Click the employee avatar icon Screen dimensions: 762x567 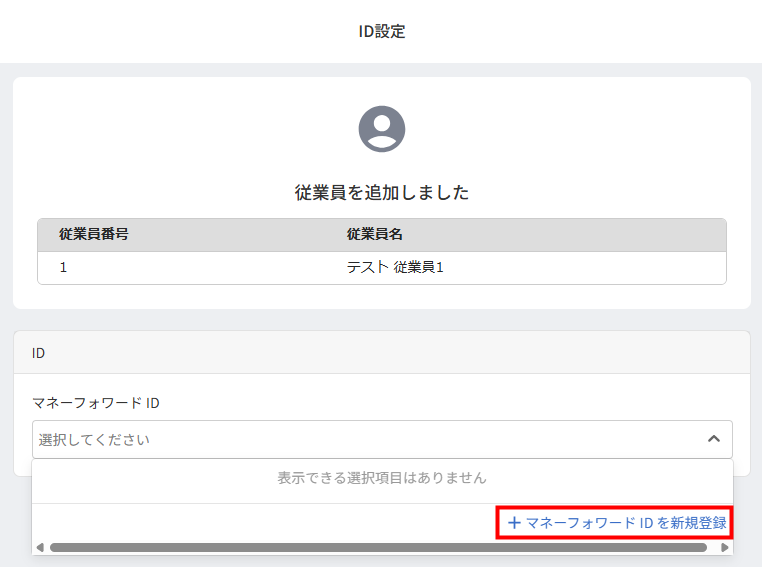[381, 129]
